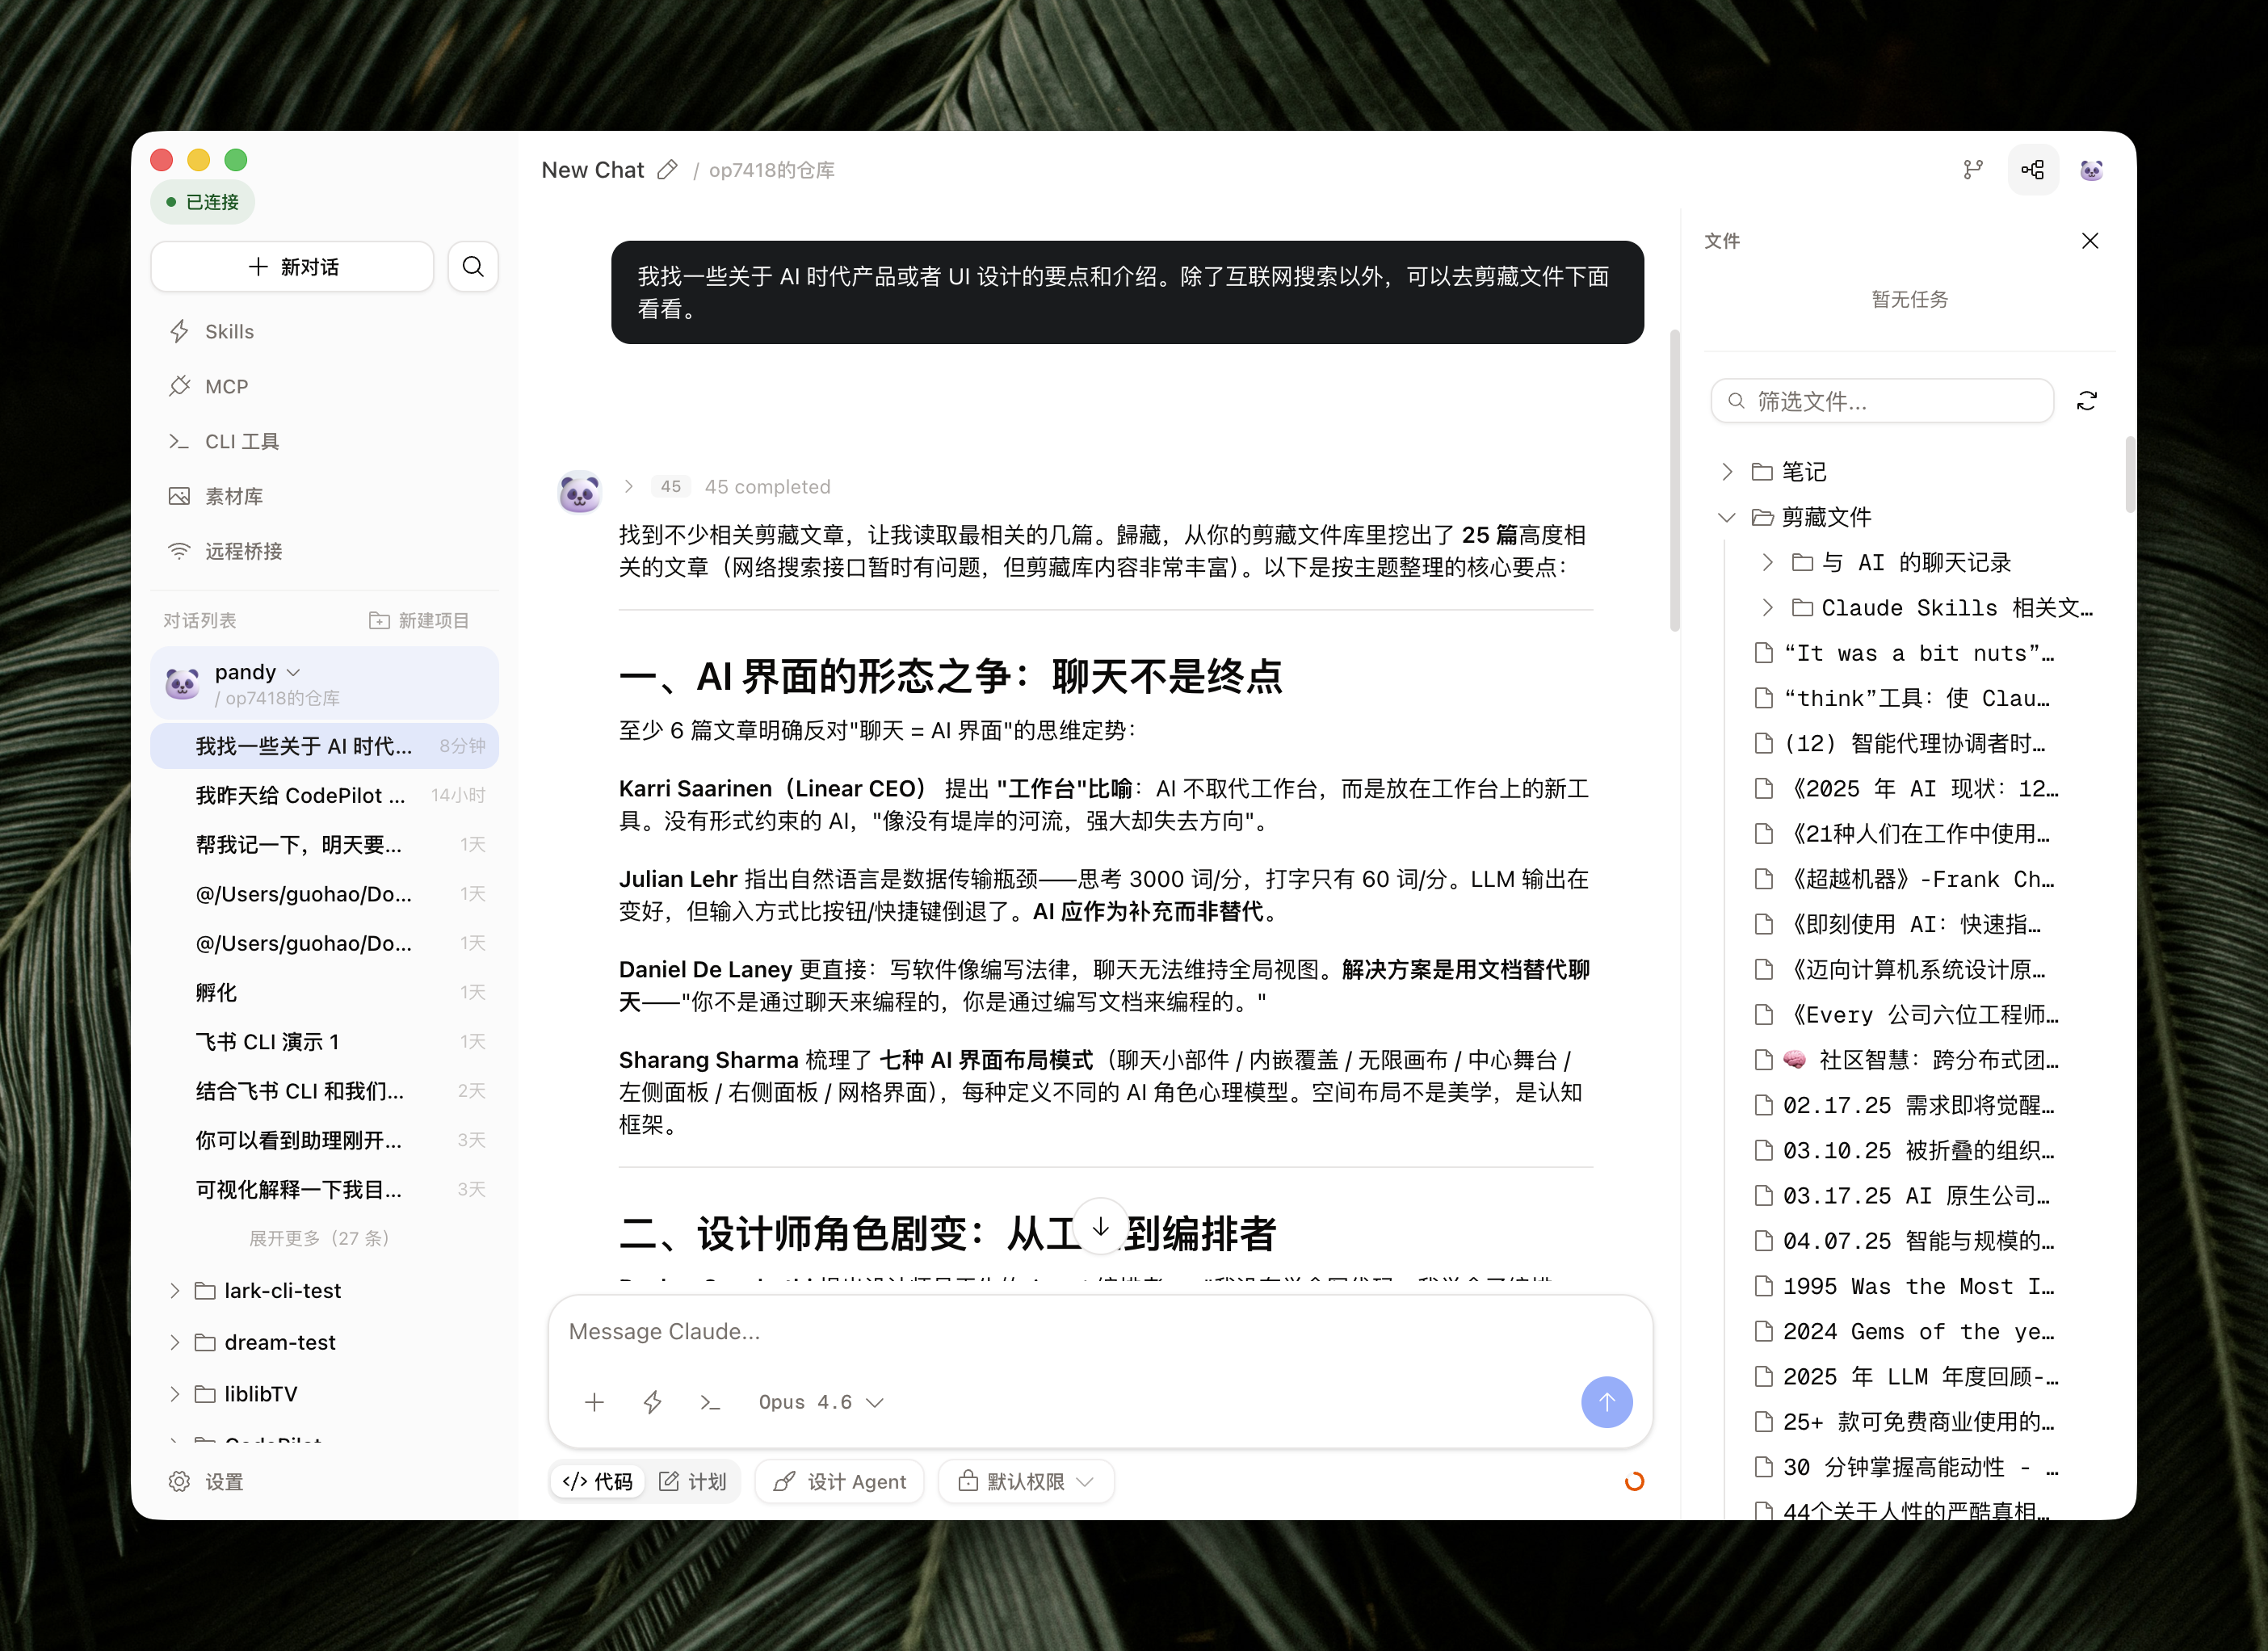Click the terminal prompt icon in message box
The height and width of the screenshot is (1651, 2268).
point(710,1402)
